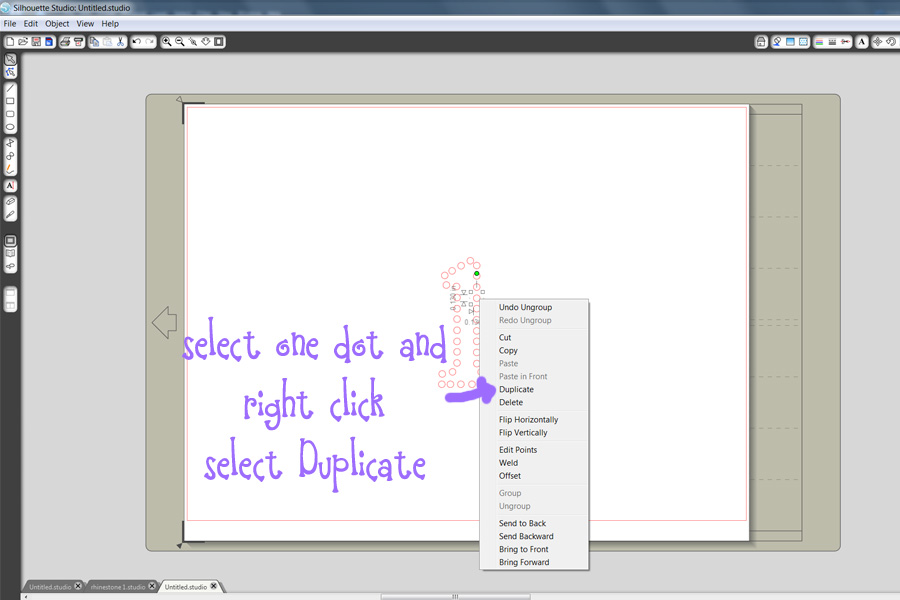Click the Zoom In magnifier icon

click(x=167, y=42)
